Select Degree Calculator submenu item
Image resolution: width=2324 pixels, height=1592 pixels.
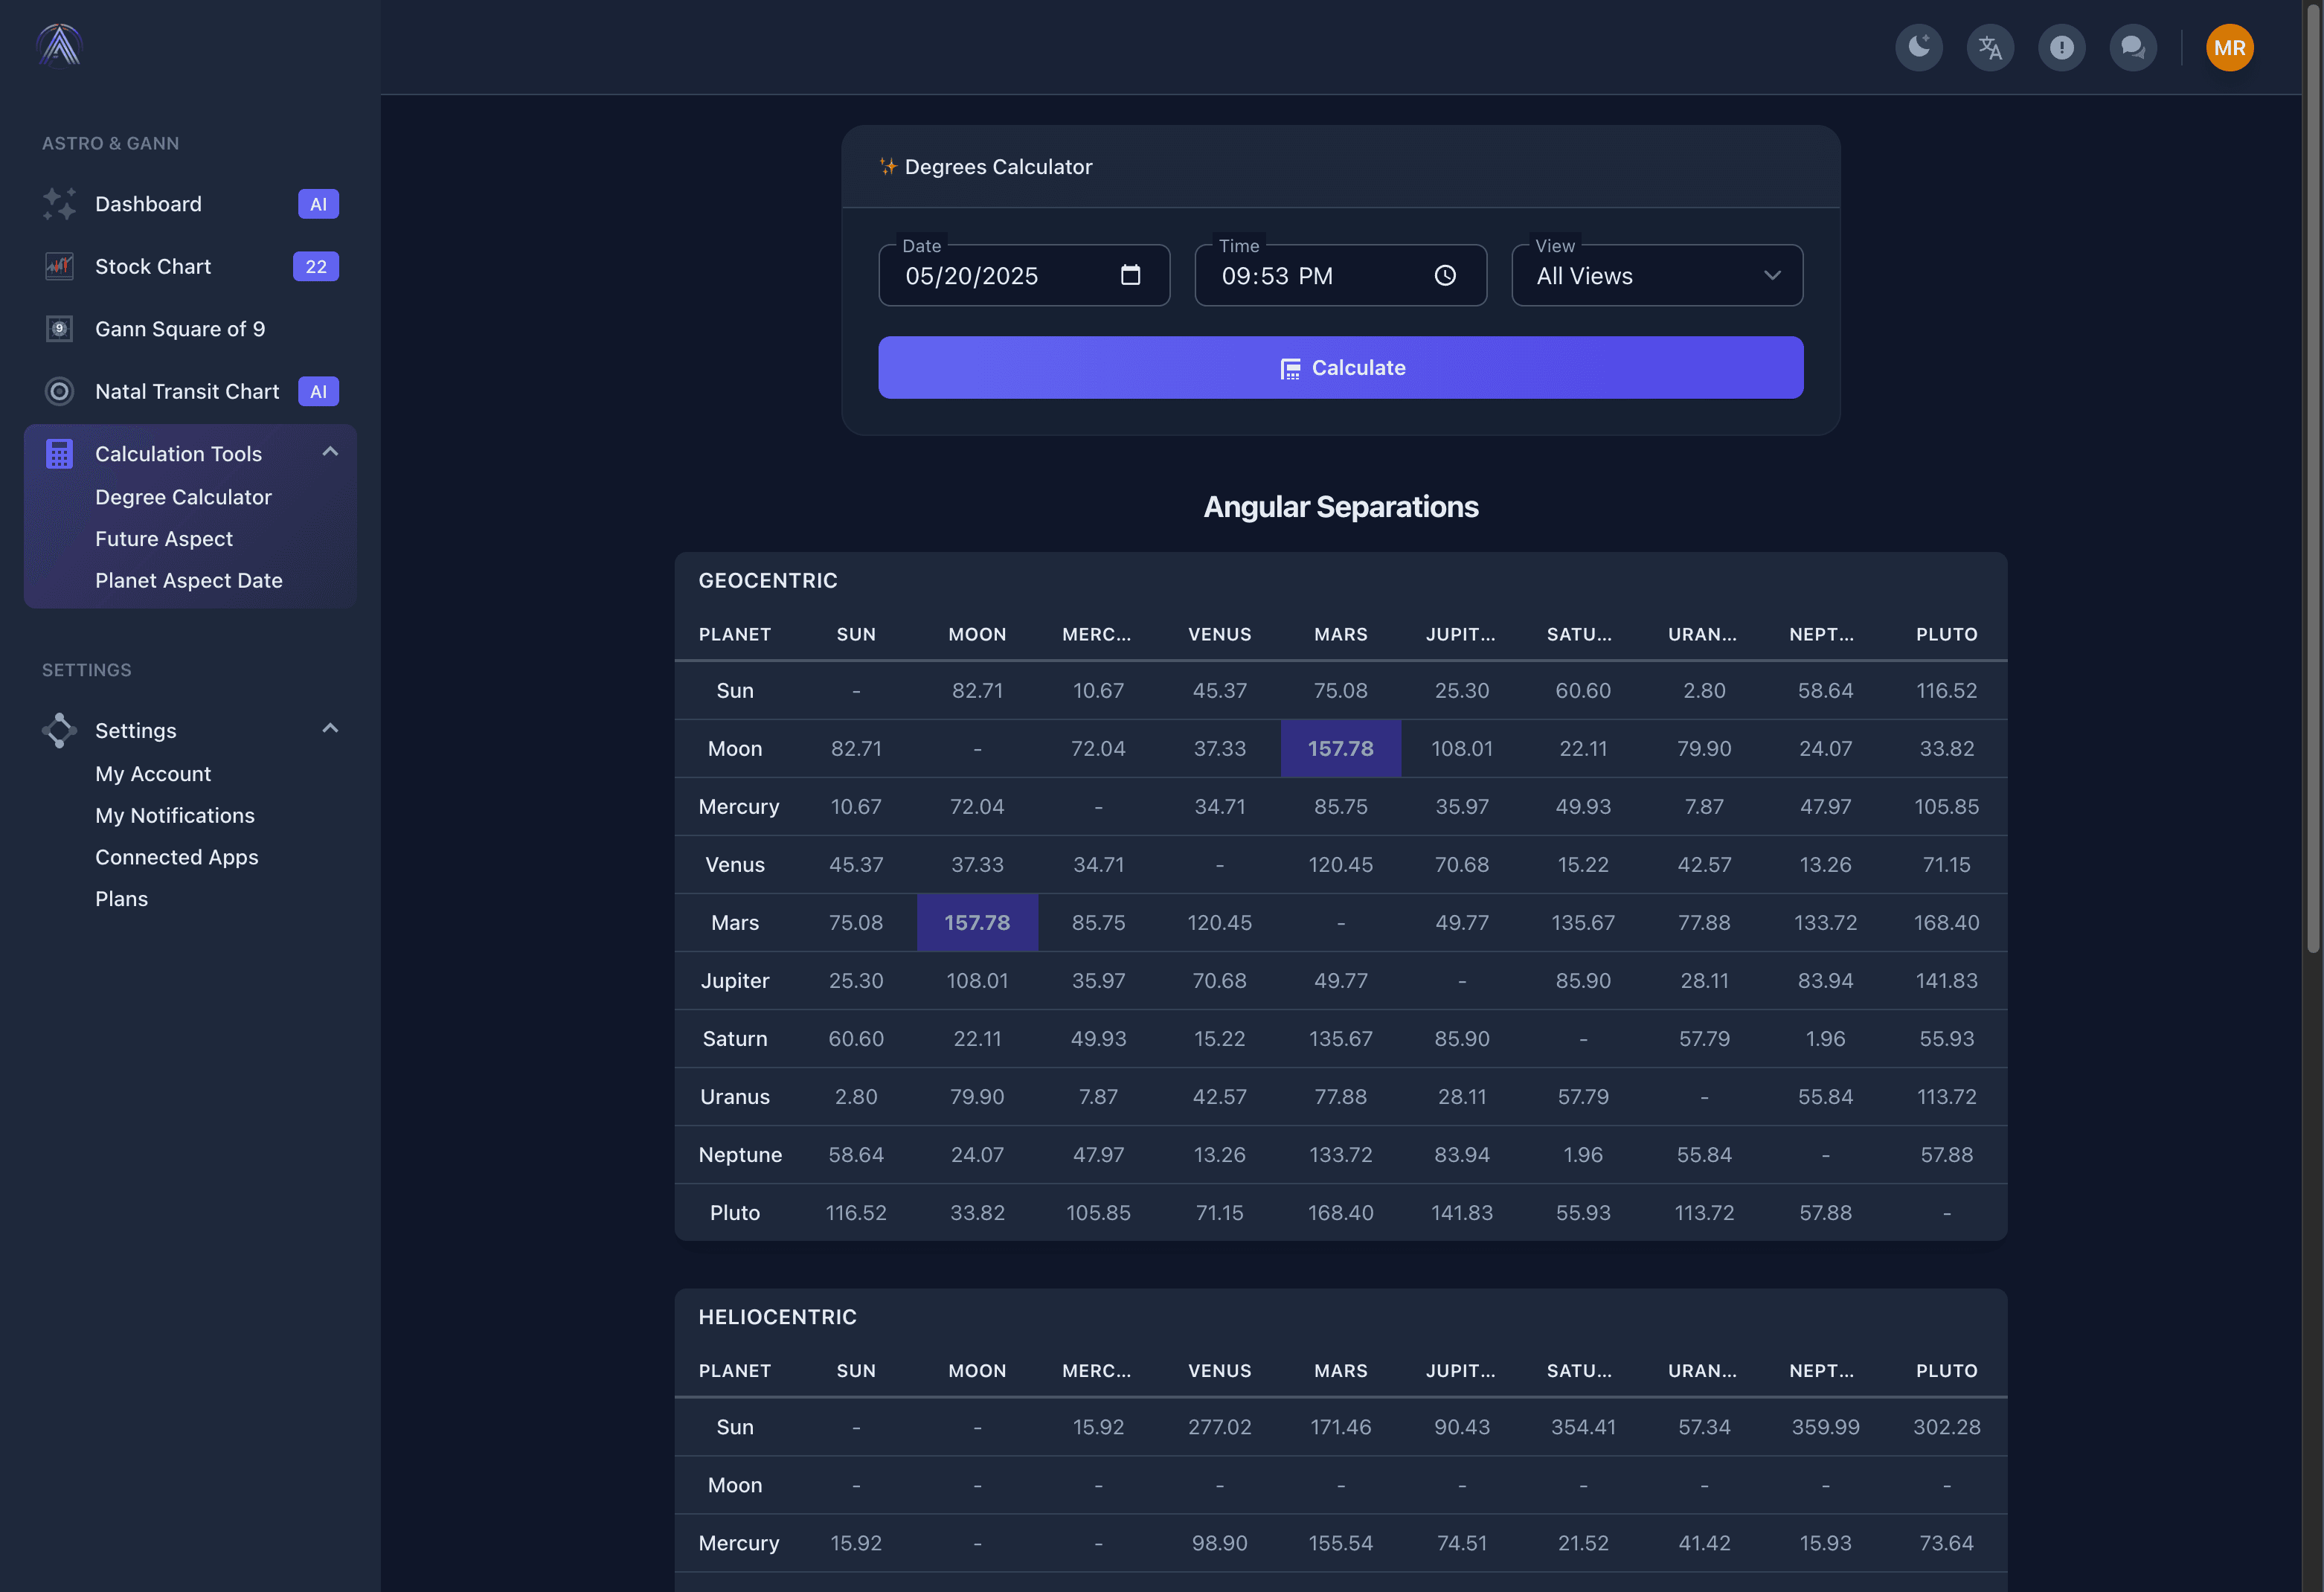pos(183,497)
